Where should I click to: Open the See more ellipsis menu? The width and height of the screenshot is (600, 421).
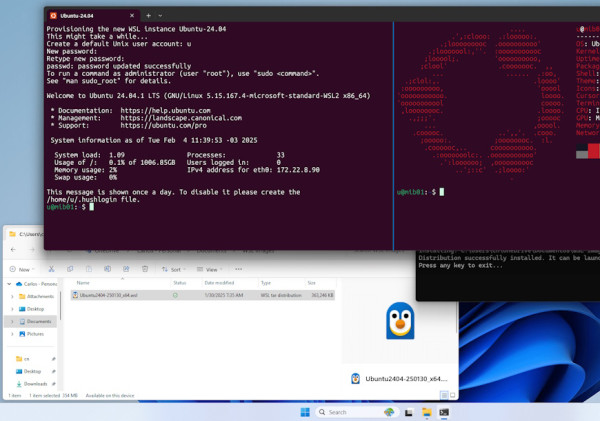pos(239,269)
